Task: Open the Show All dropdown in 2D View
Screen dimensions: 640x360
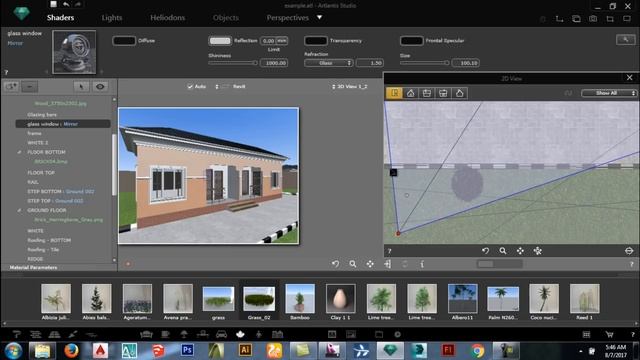Action: 609,93
